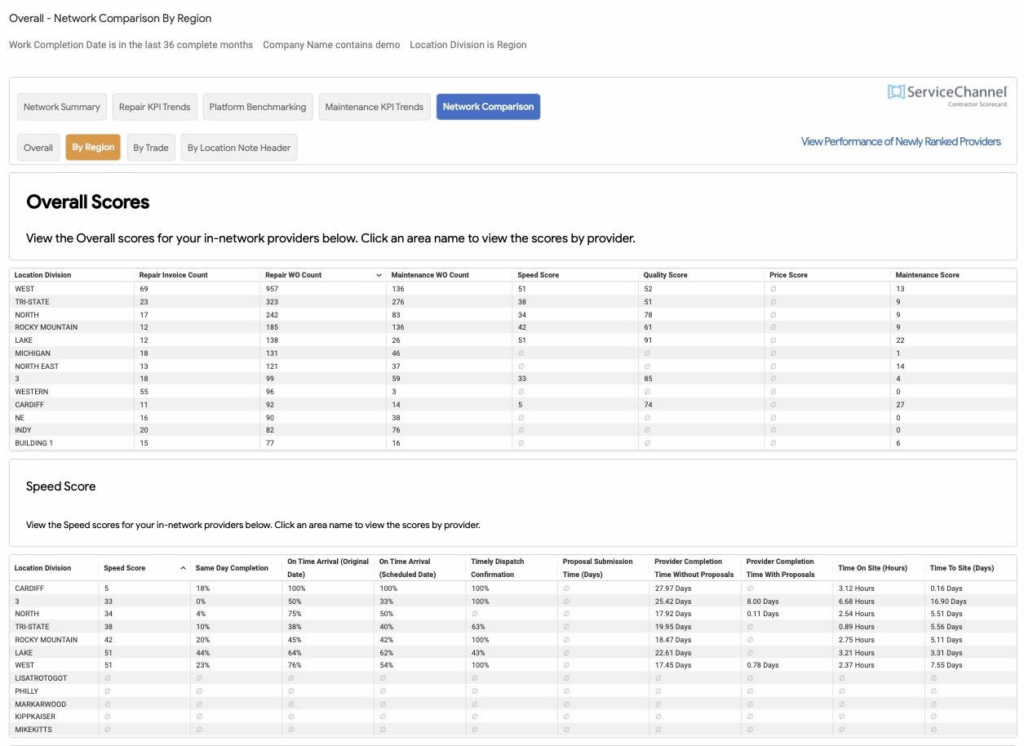Click ascending sort arrow in lower Speed Score header
The image size is (1024, 746).
point(183,568)
